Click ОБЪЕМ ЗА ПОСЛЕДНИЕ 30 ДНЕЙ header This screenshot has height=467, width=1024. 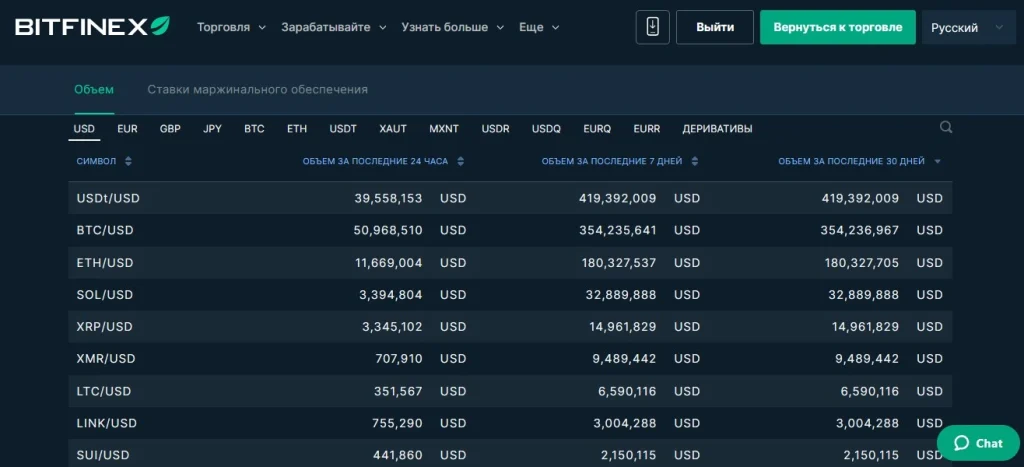point(852,161)
